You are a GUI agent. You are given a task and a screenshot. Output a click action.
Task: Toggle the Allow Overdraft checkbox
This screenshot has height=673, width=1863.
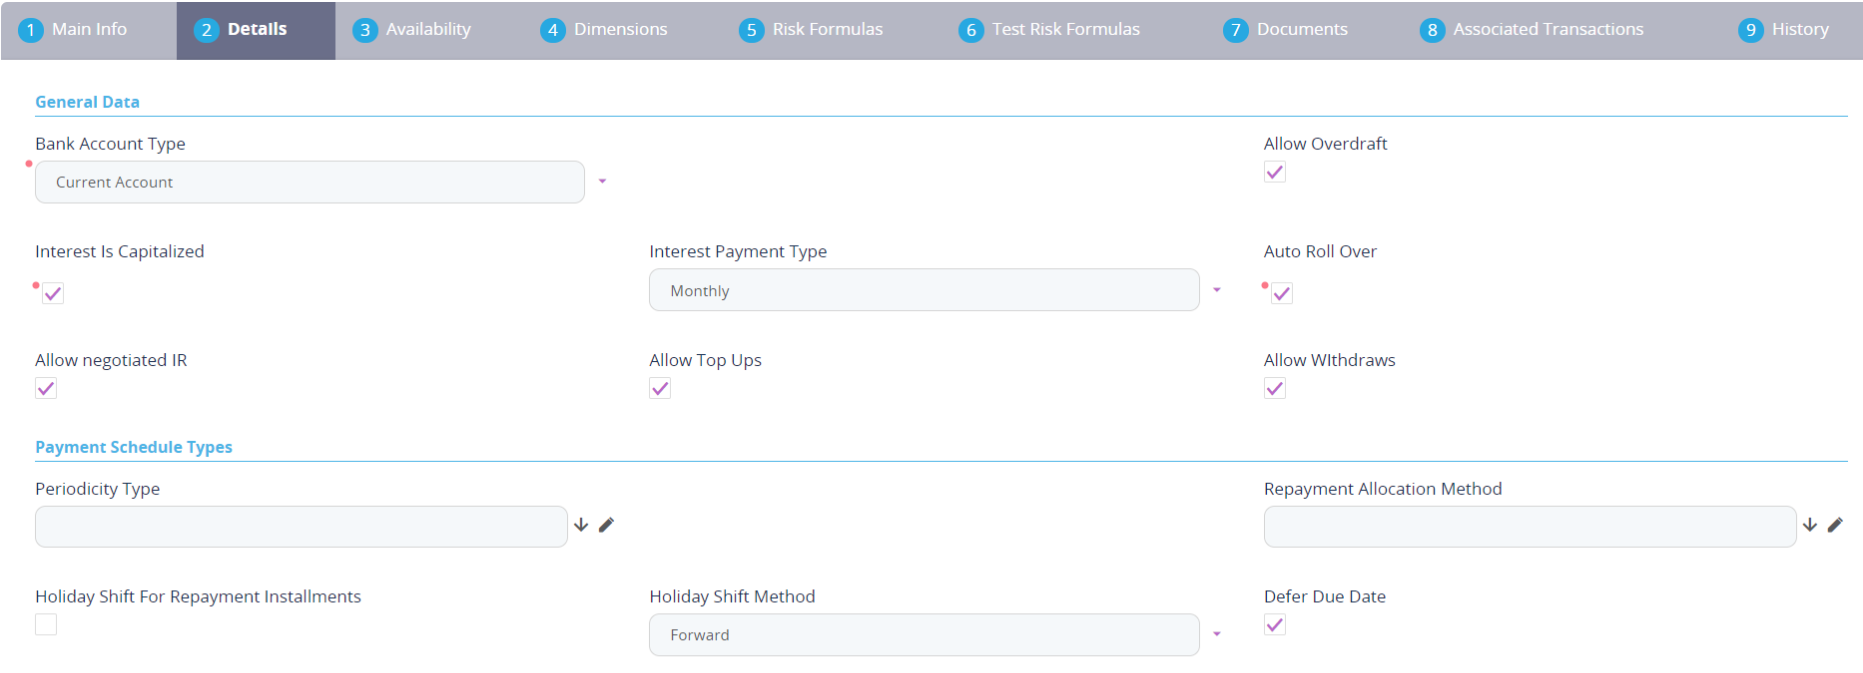pos(1275,172)
